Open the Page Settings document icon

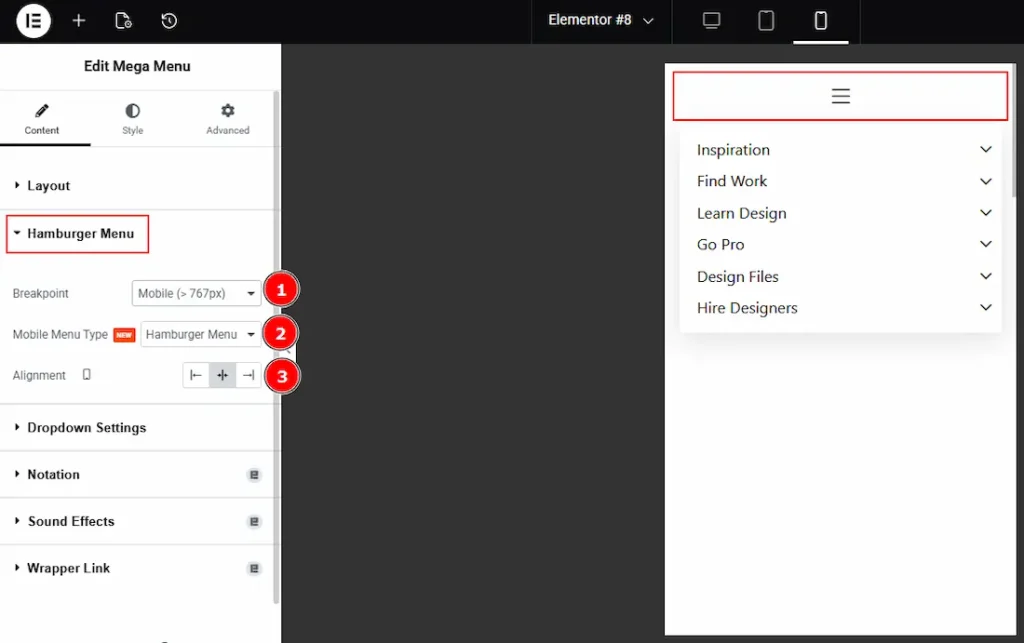(123, 20)
